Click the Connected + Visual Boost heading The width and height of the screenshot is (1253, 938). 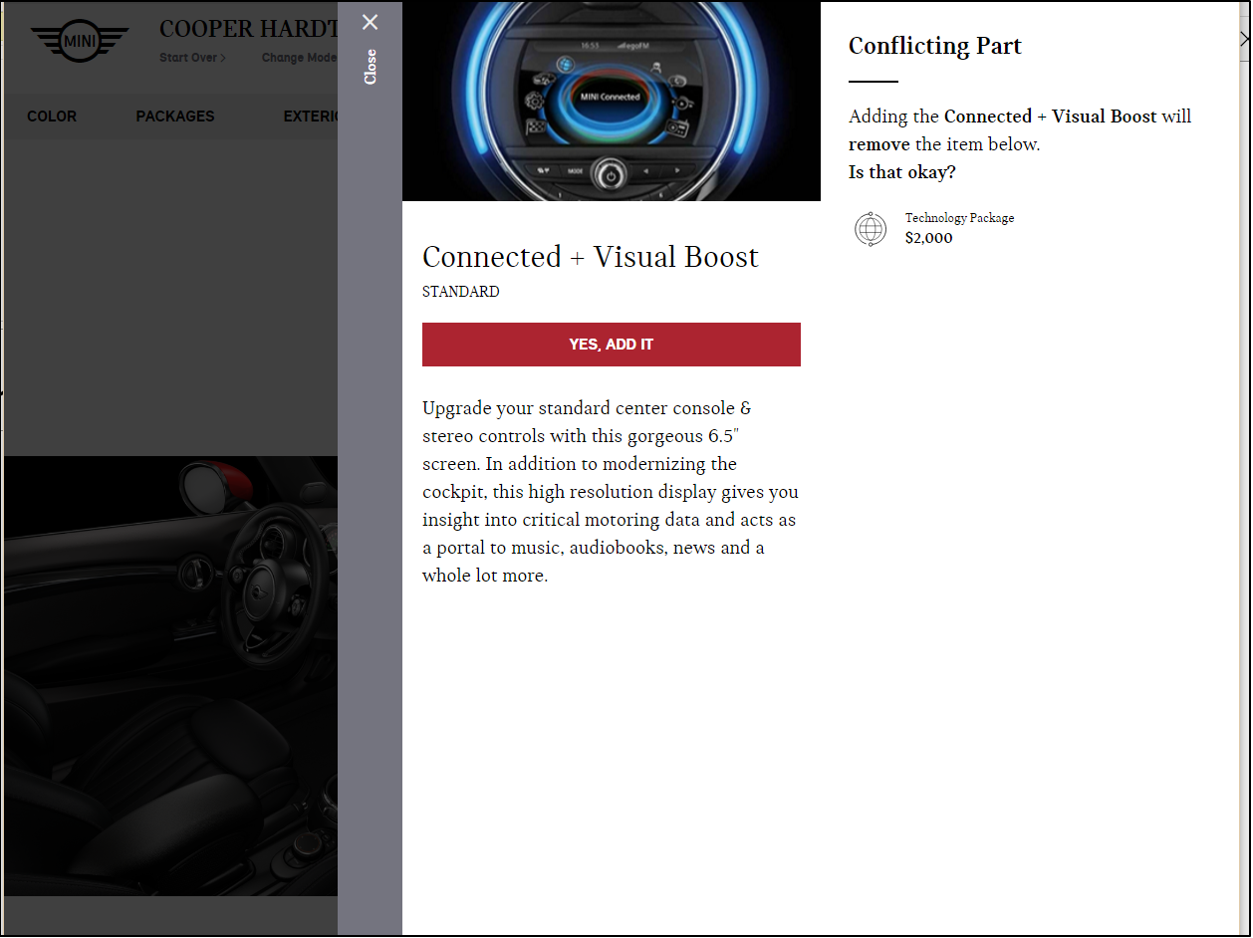coord(590,257)
